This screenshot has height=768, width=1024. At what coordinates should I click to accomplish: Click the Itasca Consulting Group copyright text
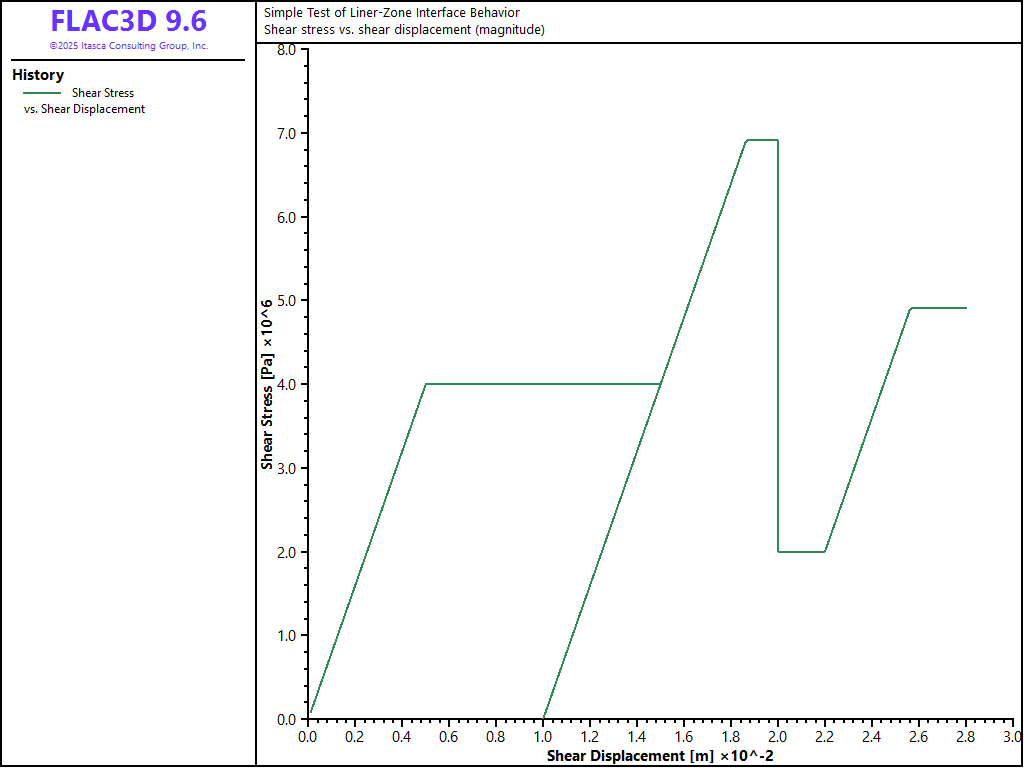(128, 46)
